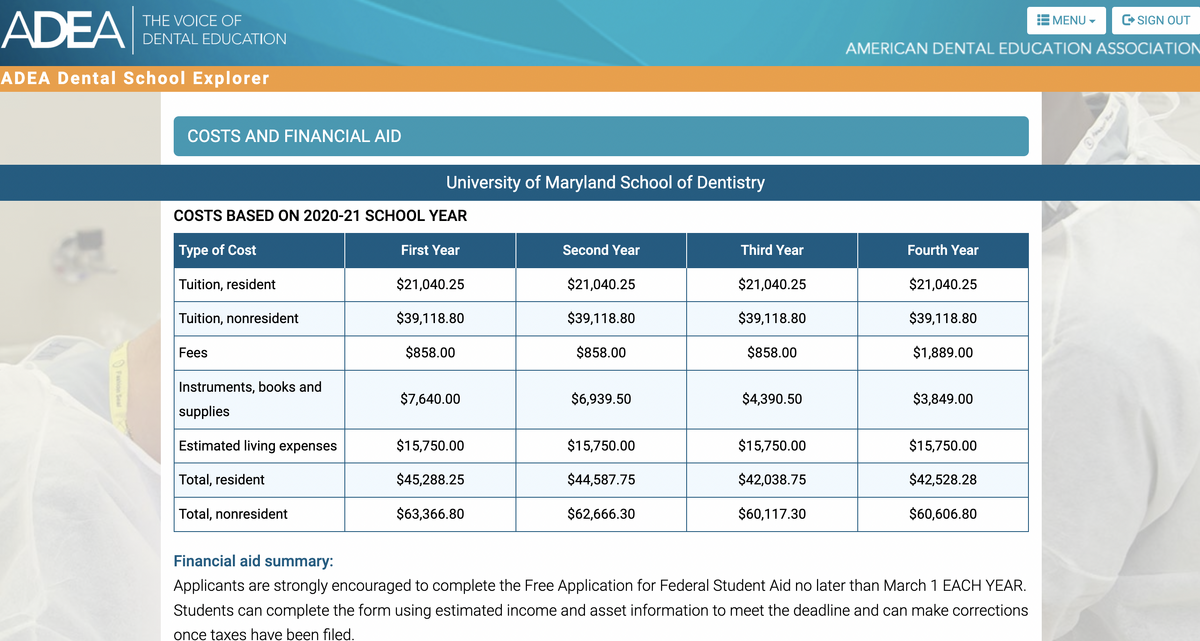This screenshot has height=641, width=1200.
Task: Open the MENU button
Action: 1066,20
